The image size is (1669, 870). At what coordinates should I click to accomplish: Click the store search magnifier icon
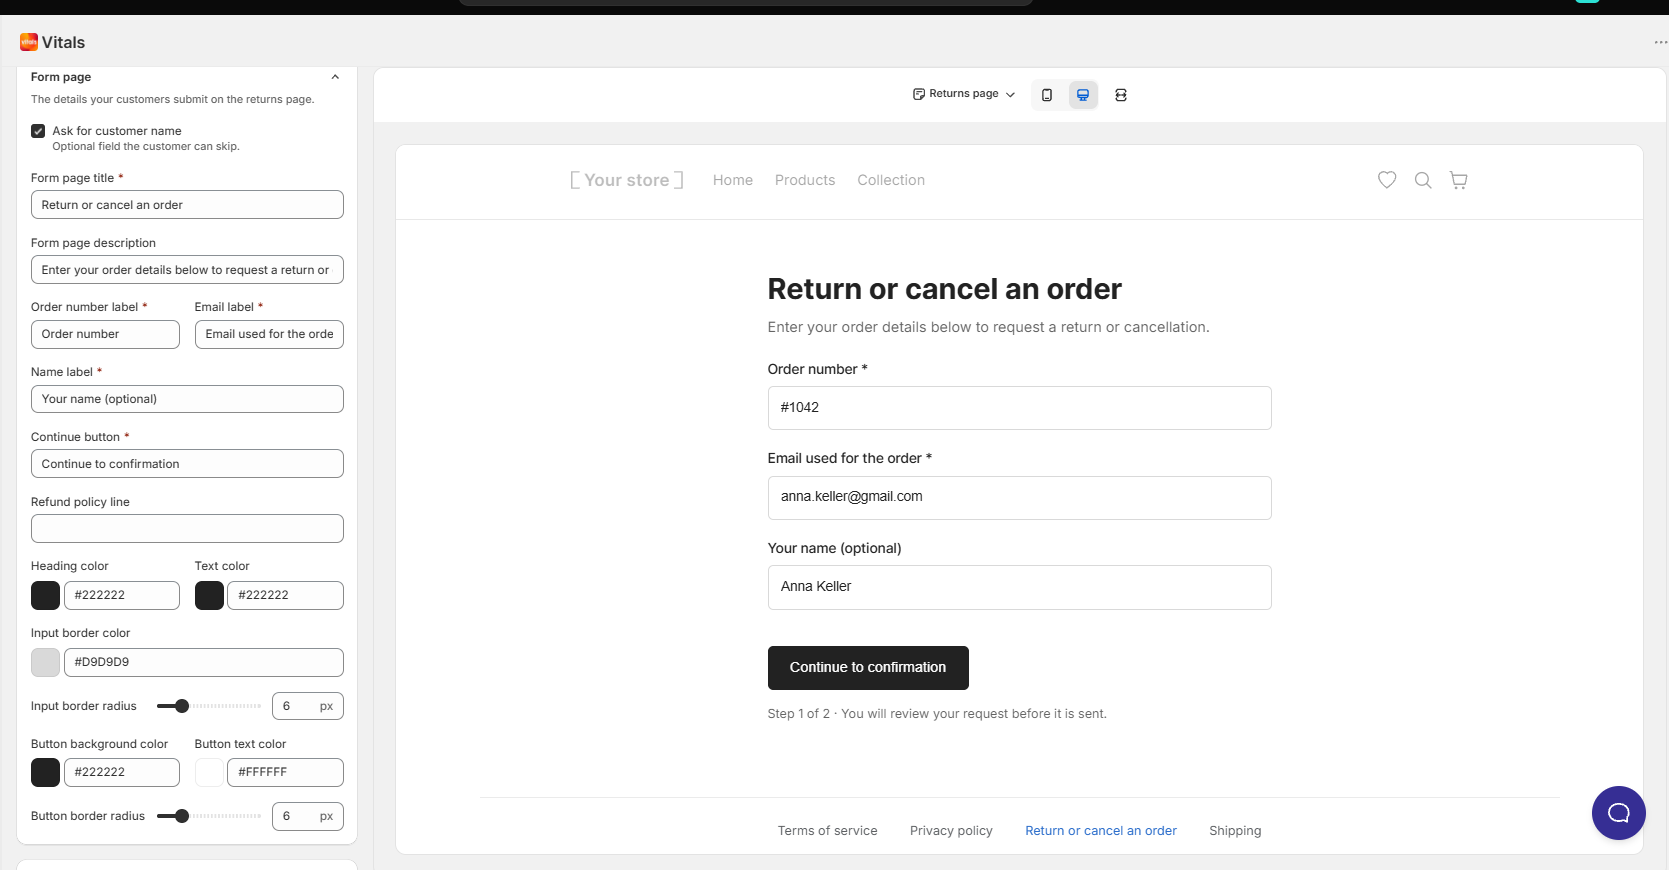coord(1423,180)
